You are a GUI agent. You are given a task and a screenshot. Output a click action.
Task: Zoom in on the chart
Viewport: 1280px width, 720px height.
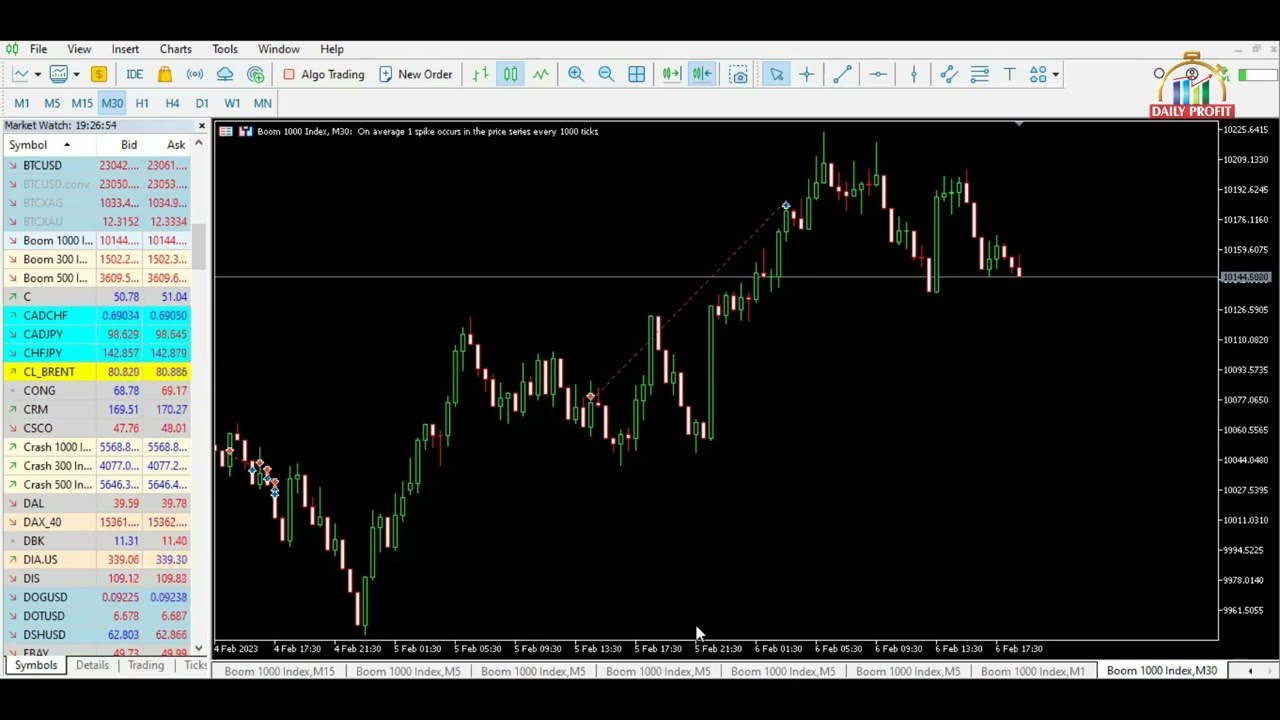pos(576,74)
